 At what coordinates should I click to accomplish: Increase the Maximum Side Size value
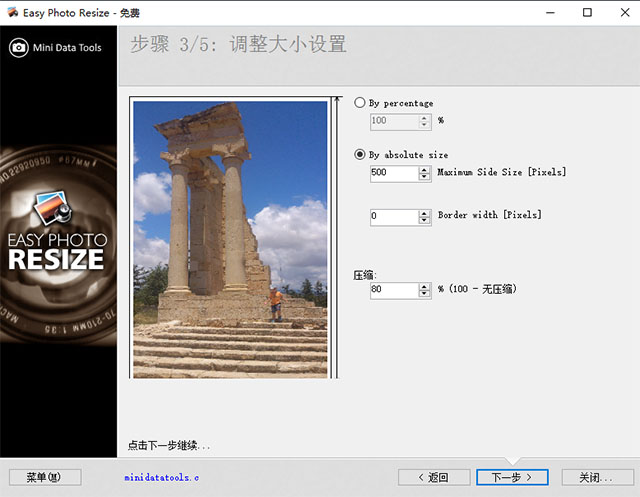425,169
